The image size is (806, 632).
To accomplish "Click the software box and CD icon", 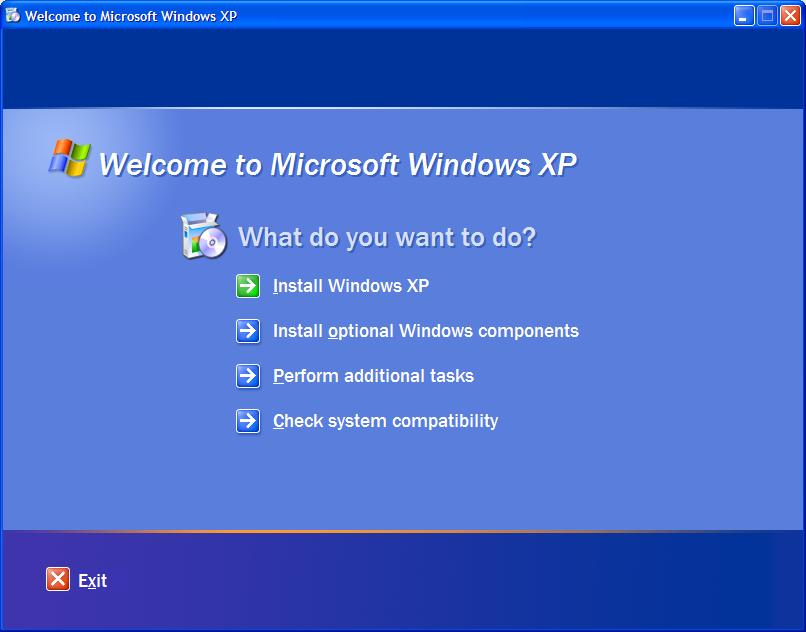I will point(204,236).
